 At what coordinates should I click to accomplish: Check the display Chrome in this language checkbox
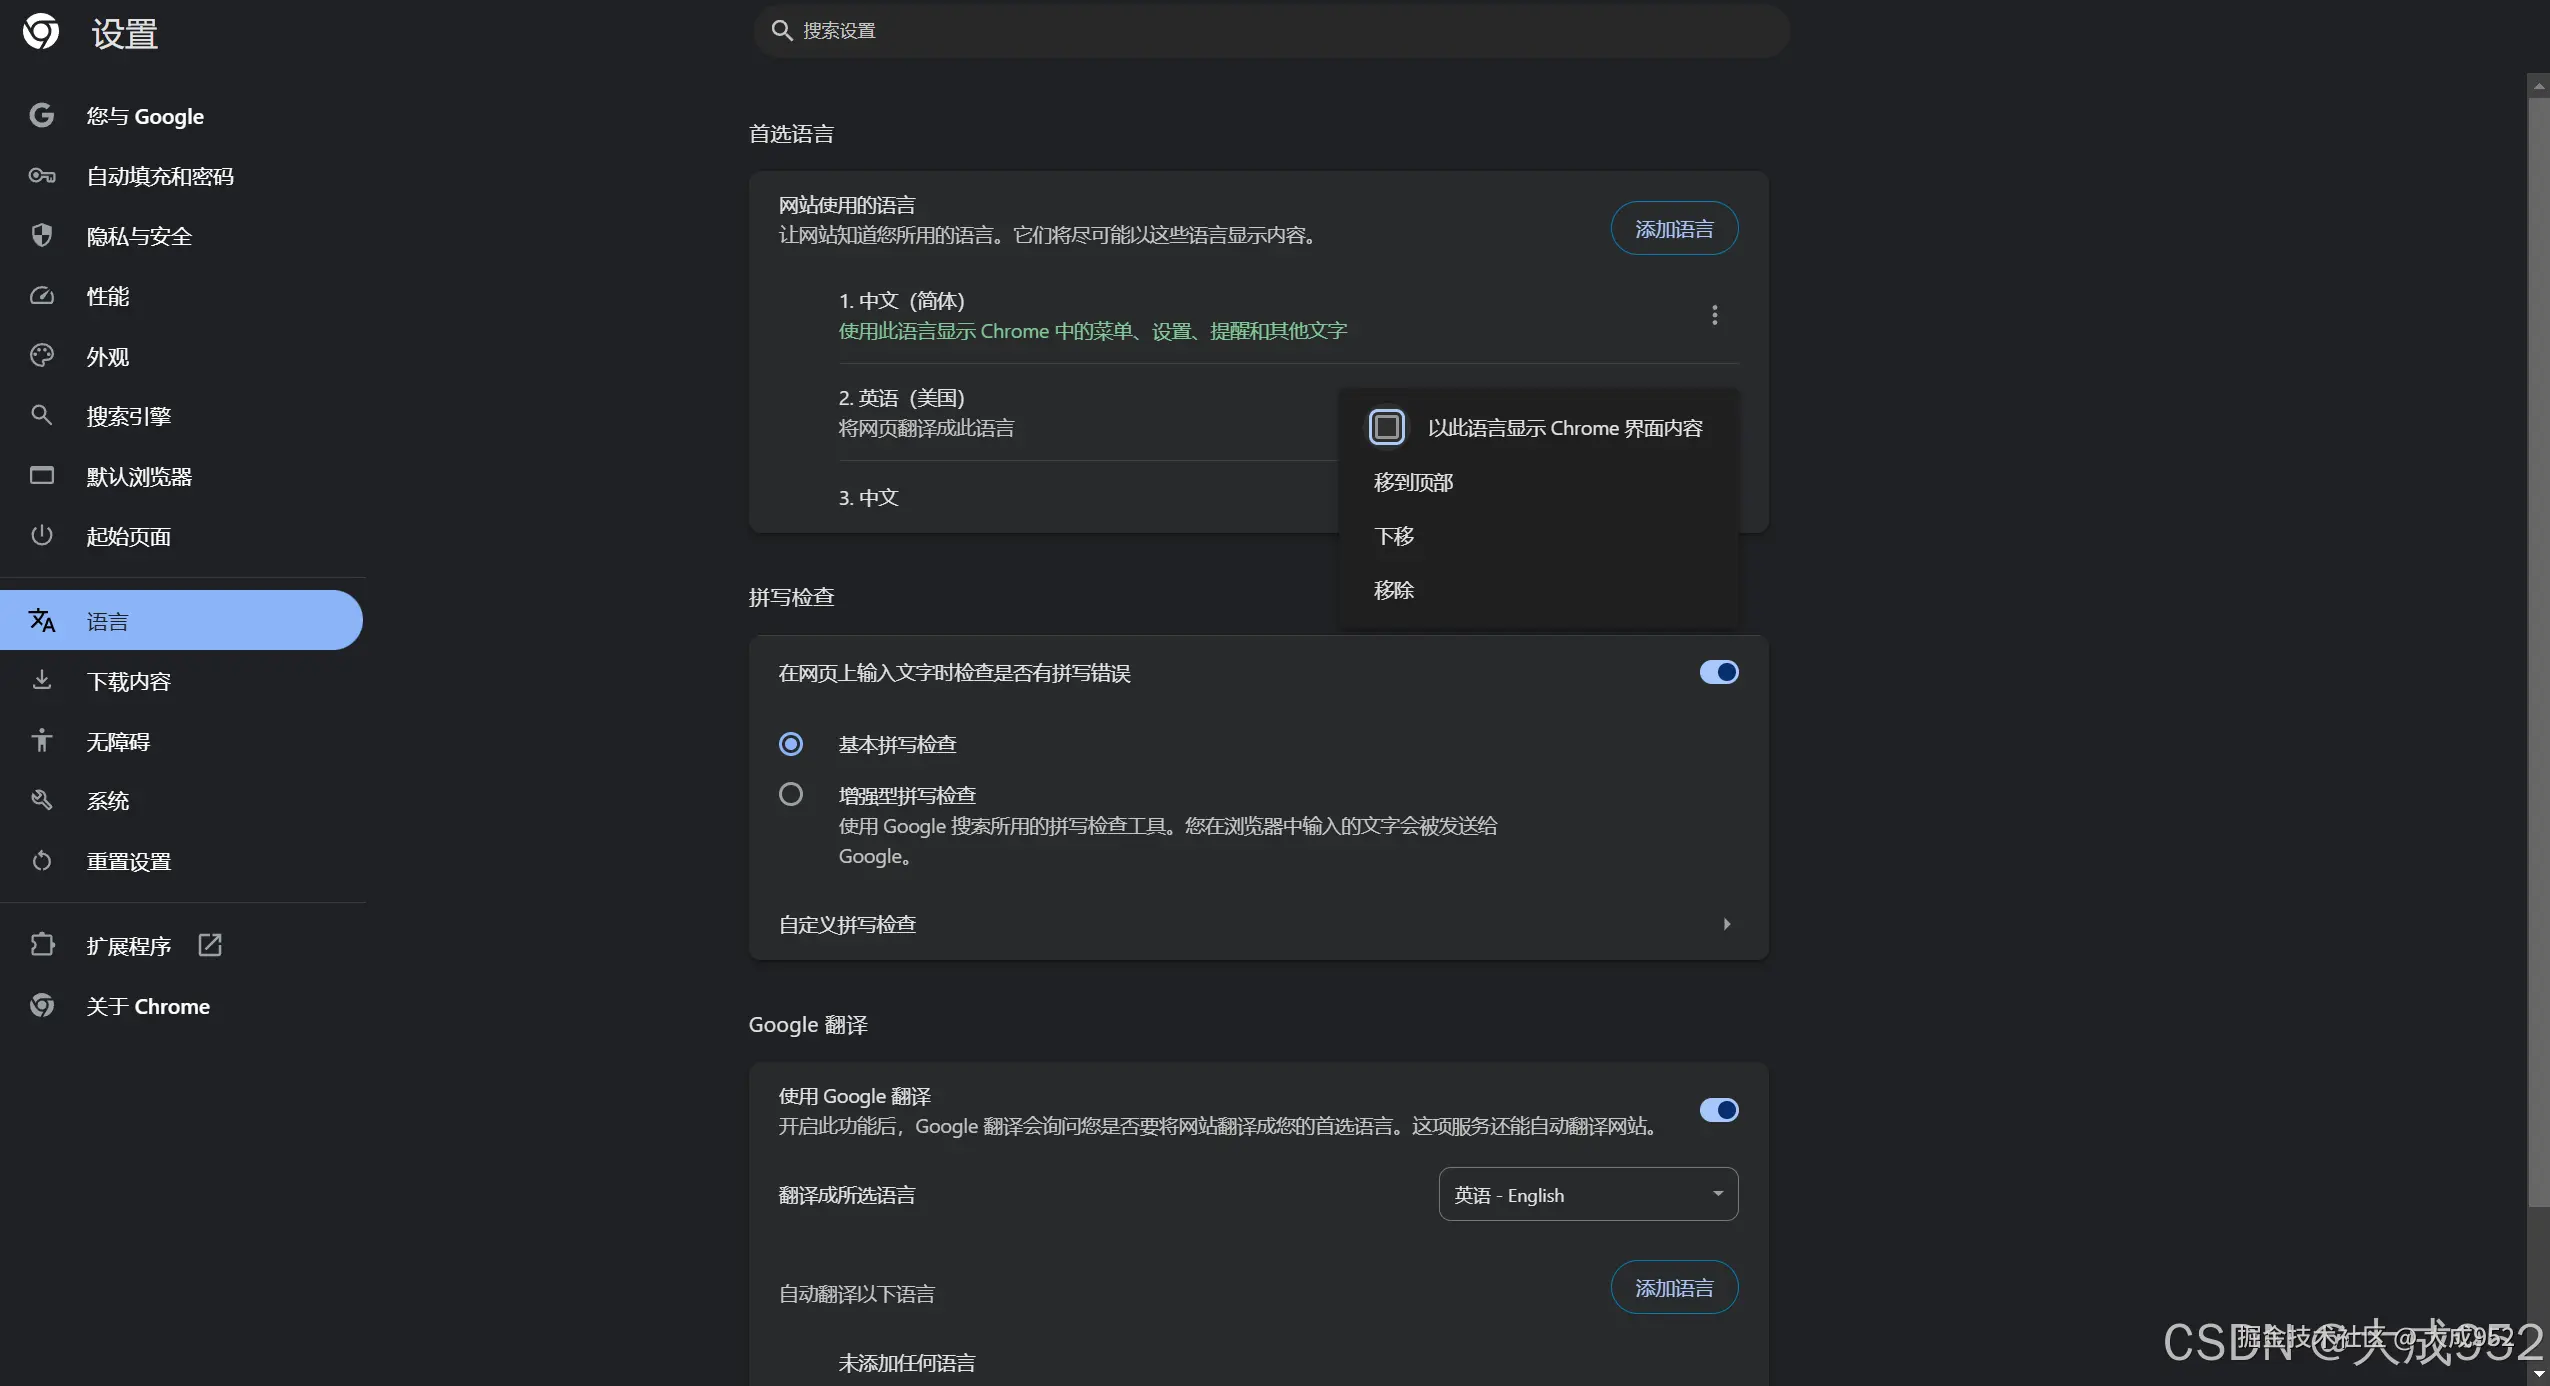(x=1386, y=427)
